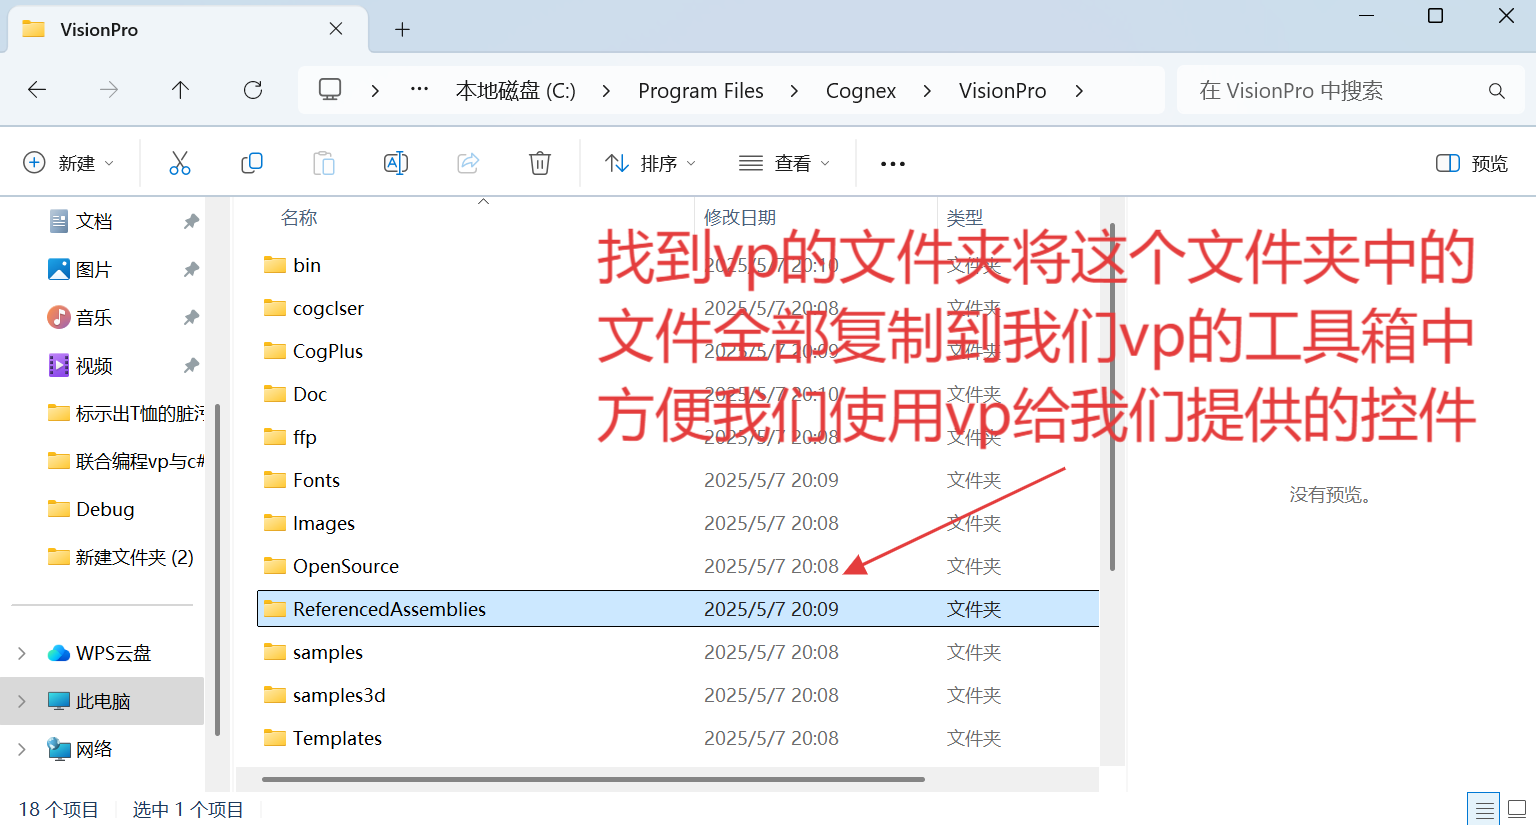Add a new tab with plus icon
This screenshot has height=825, width=1536.
pyautogui.click(x=402, y=30)
